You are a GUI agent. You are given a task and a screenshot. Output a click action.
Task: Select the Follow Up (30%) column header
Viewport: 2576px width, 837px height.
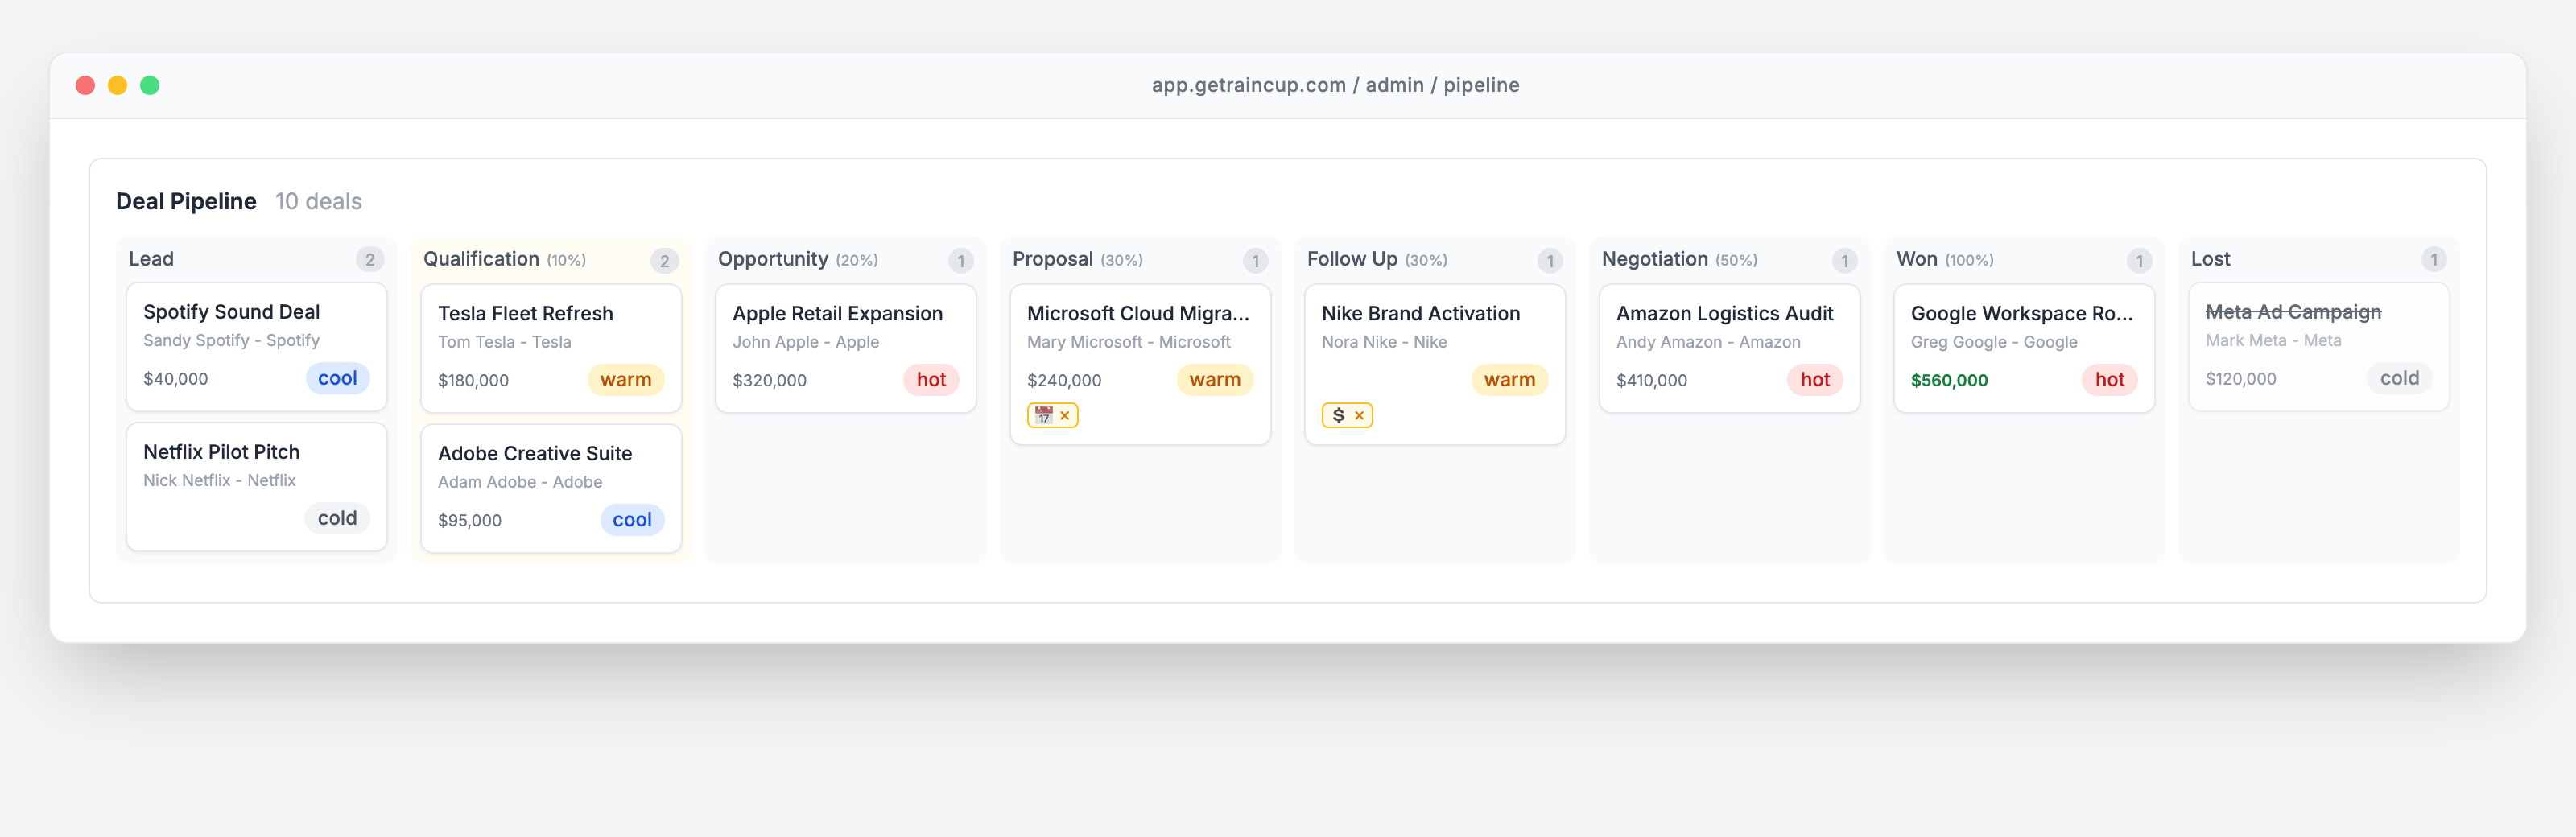click(x=1376, y=259)
